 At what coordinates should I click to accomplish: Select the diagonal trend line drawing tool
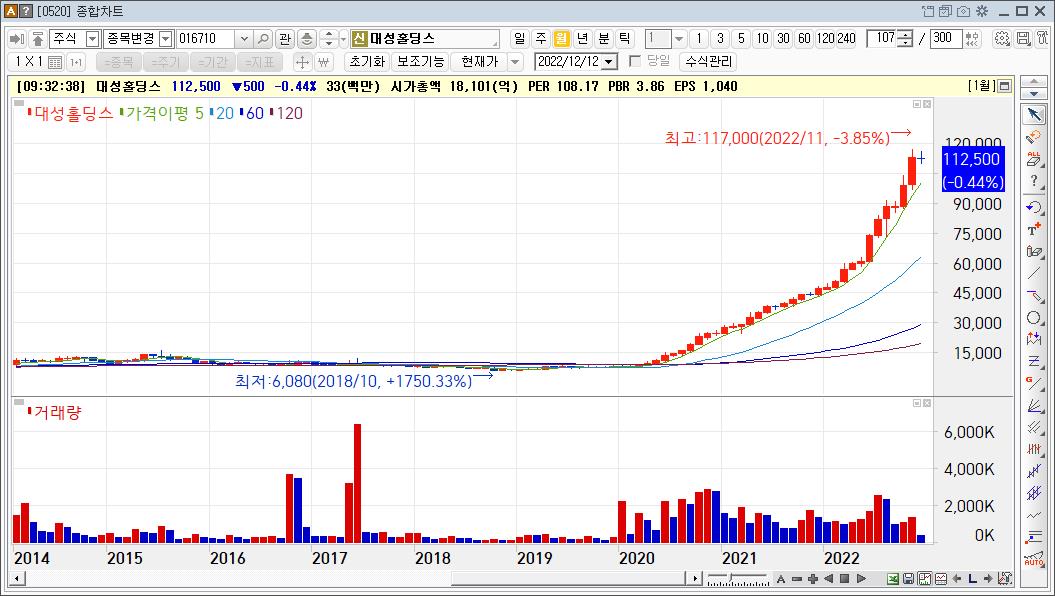(x=1034, y=274)
